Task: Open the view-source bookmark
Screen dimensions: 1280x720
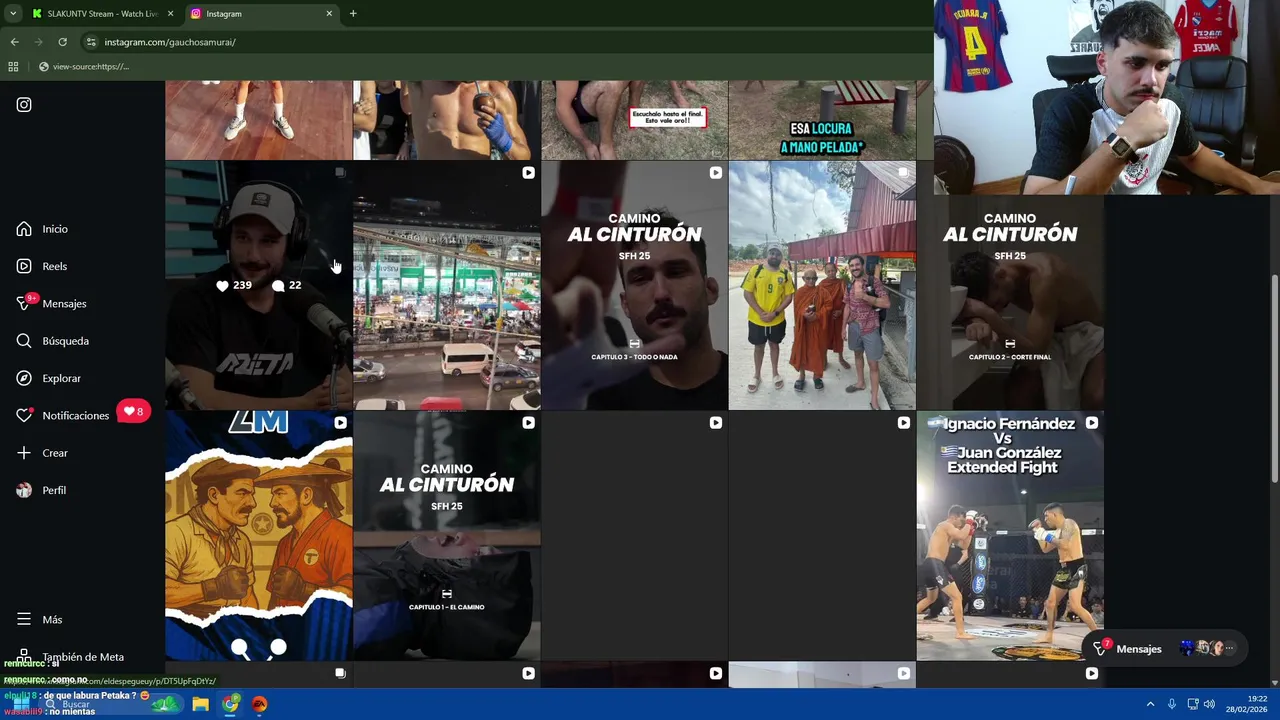Action: click(x=84, y=67)
